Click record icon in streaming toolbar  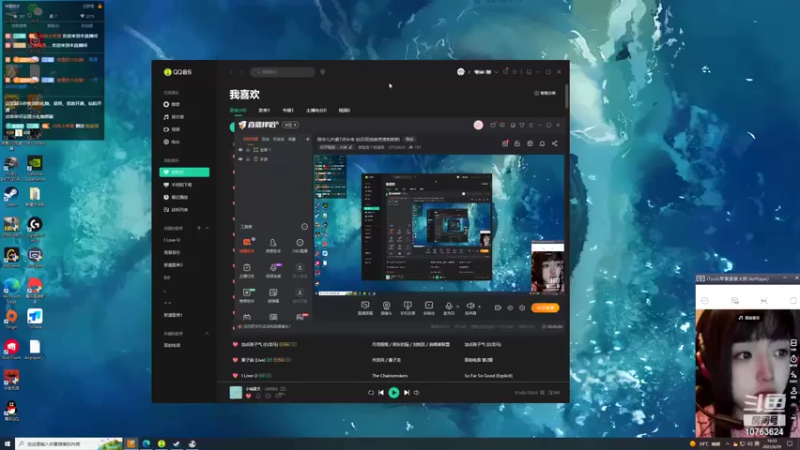coord(497,308)
